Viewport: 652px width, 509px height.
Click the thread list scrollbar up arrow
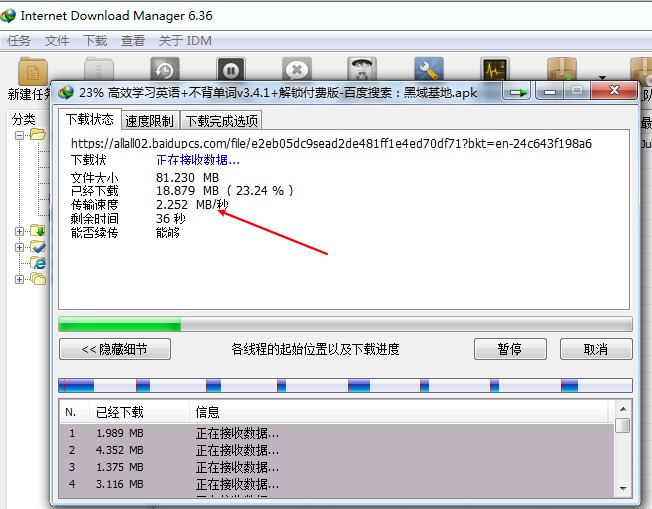623,409
